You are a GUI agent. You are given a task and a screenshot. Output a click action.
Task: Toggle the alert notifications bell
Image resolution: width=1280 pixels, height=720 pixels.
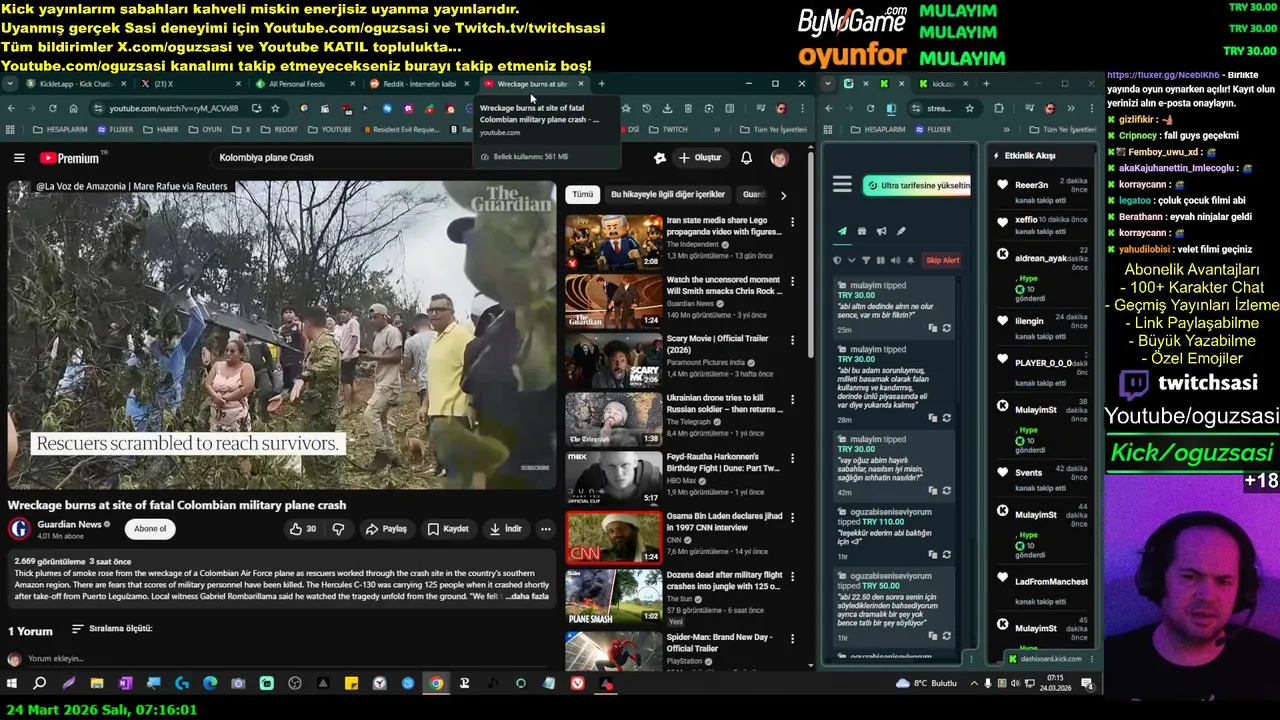pyautogui.click(x=910, y=260)
